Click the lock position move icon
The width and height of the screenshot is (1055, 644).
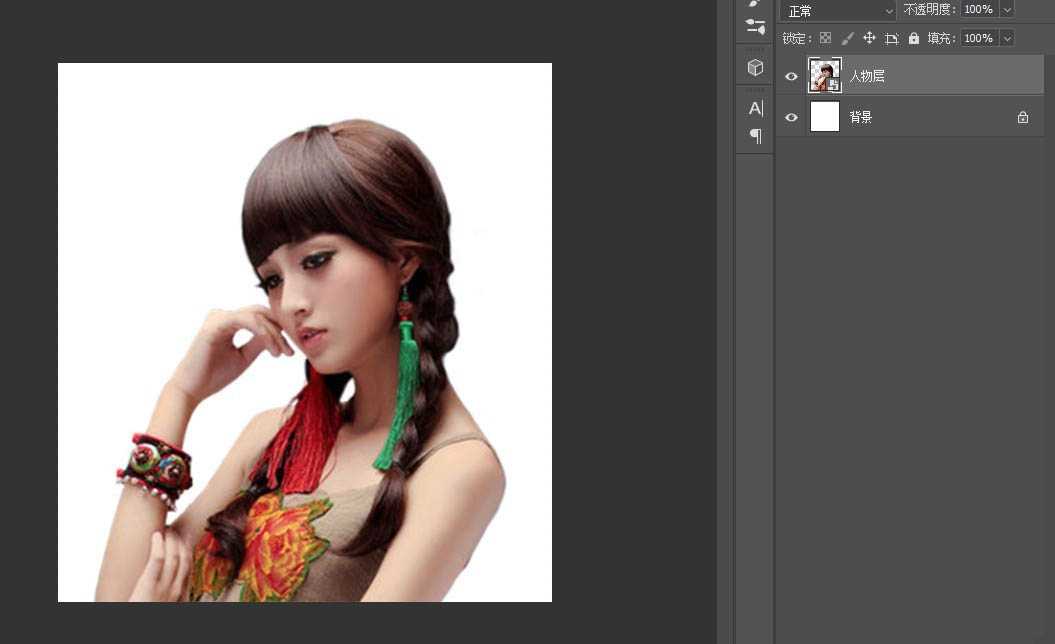point(869,38)
